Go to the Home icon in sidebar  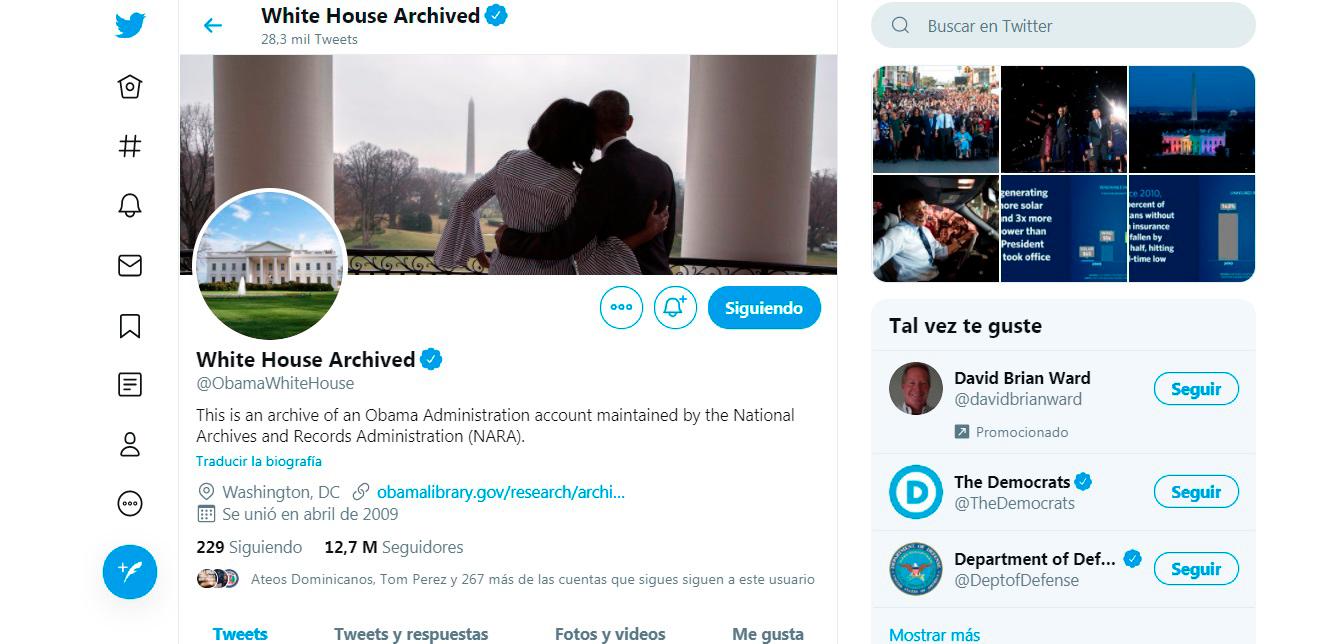pos(130,87)
